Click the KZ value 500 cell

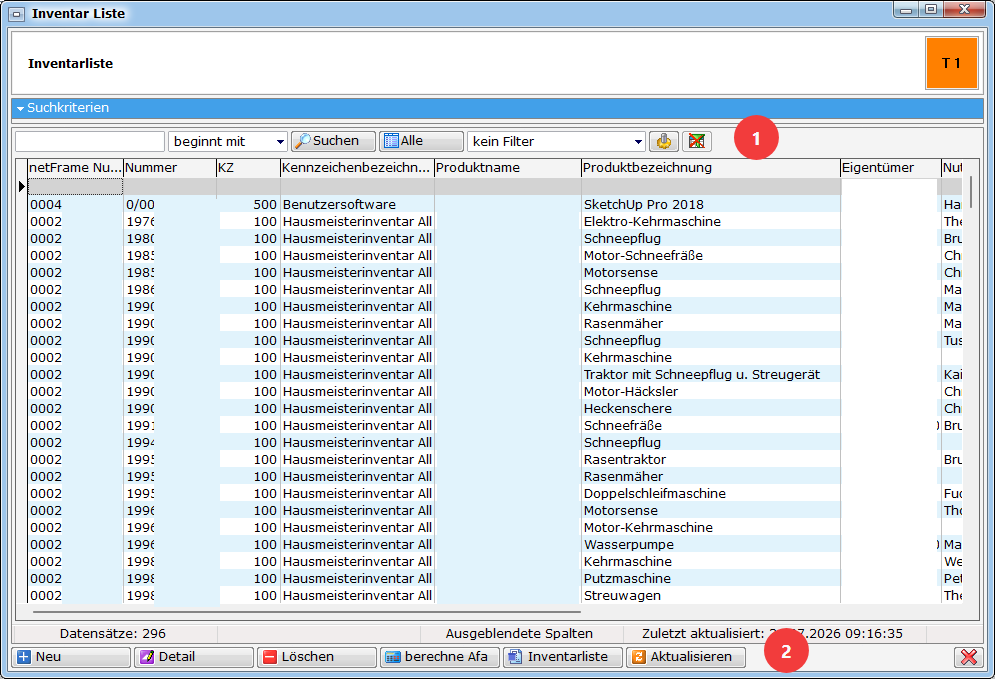(248, 204)
